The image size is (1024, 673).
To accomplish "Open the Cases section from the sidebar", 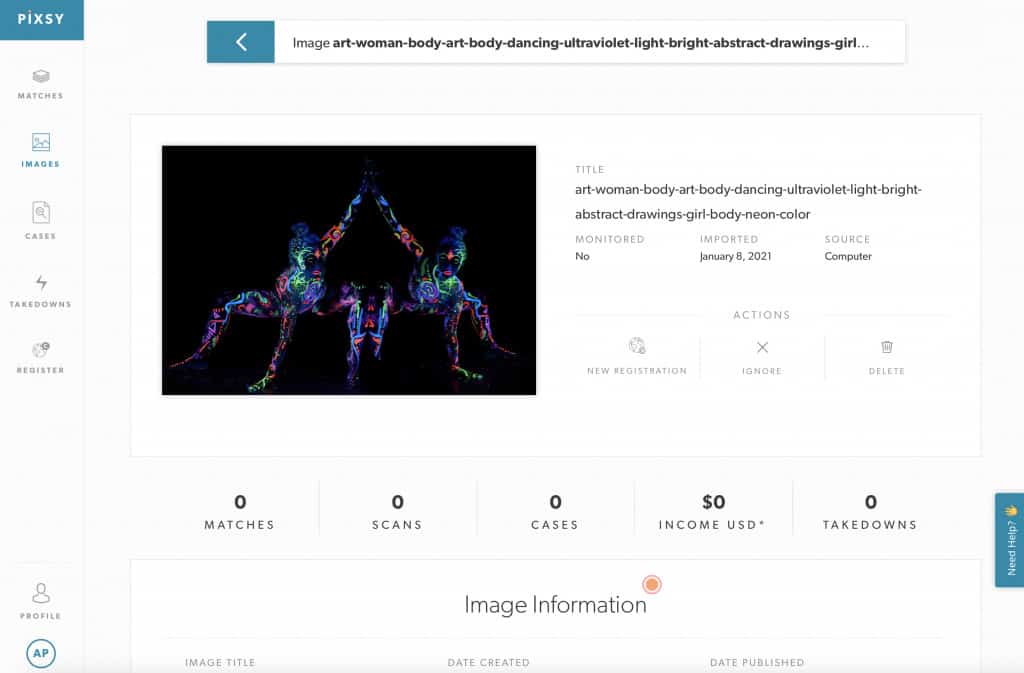I will 40,218.
